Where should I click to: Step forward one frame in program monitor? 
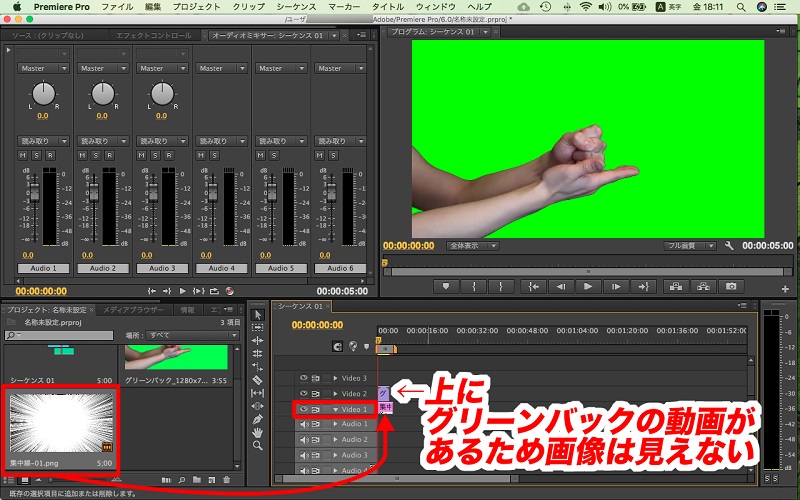pyautogui.click(x=616, y=287)
